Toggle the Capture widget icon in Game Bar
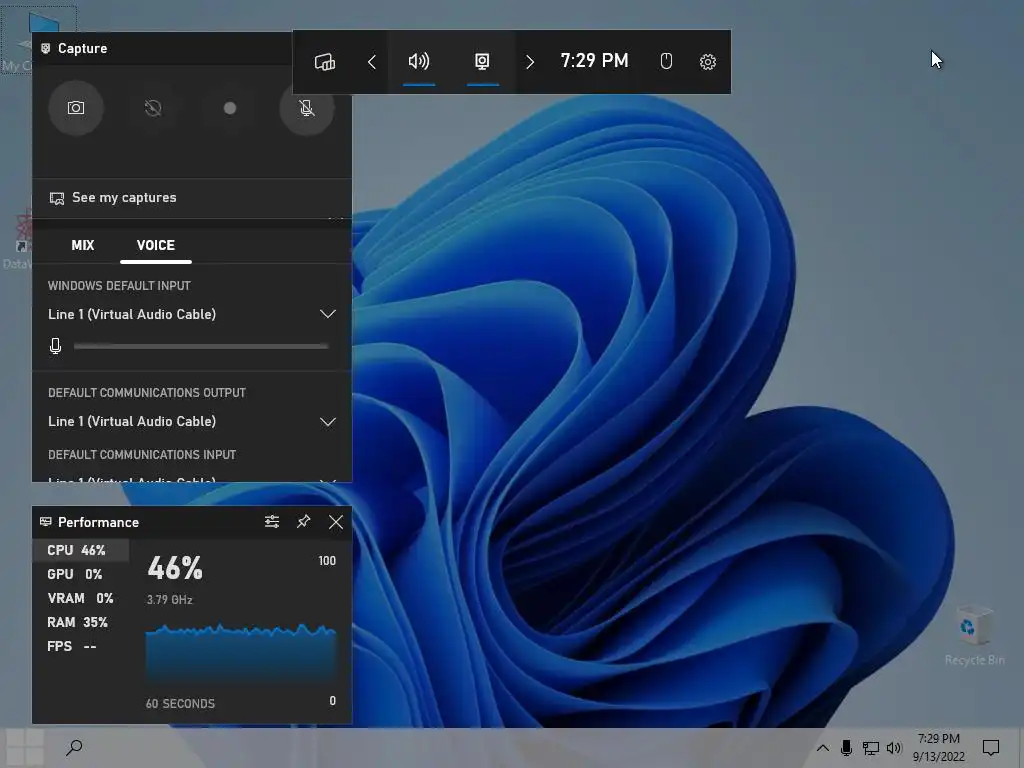 pyautogui.click(x=482, y=61)
